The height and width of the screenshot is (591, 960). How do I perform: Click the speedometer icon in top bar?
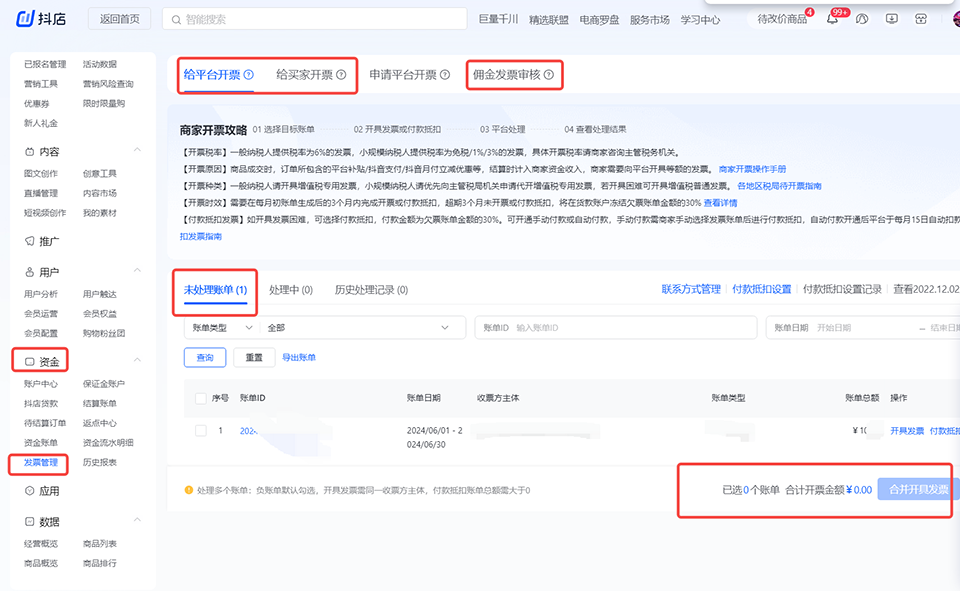[x=862, y=19]
